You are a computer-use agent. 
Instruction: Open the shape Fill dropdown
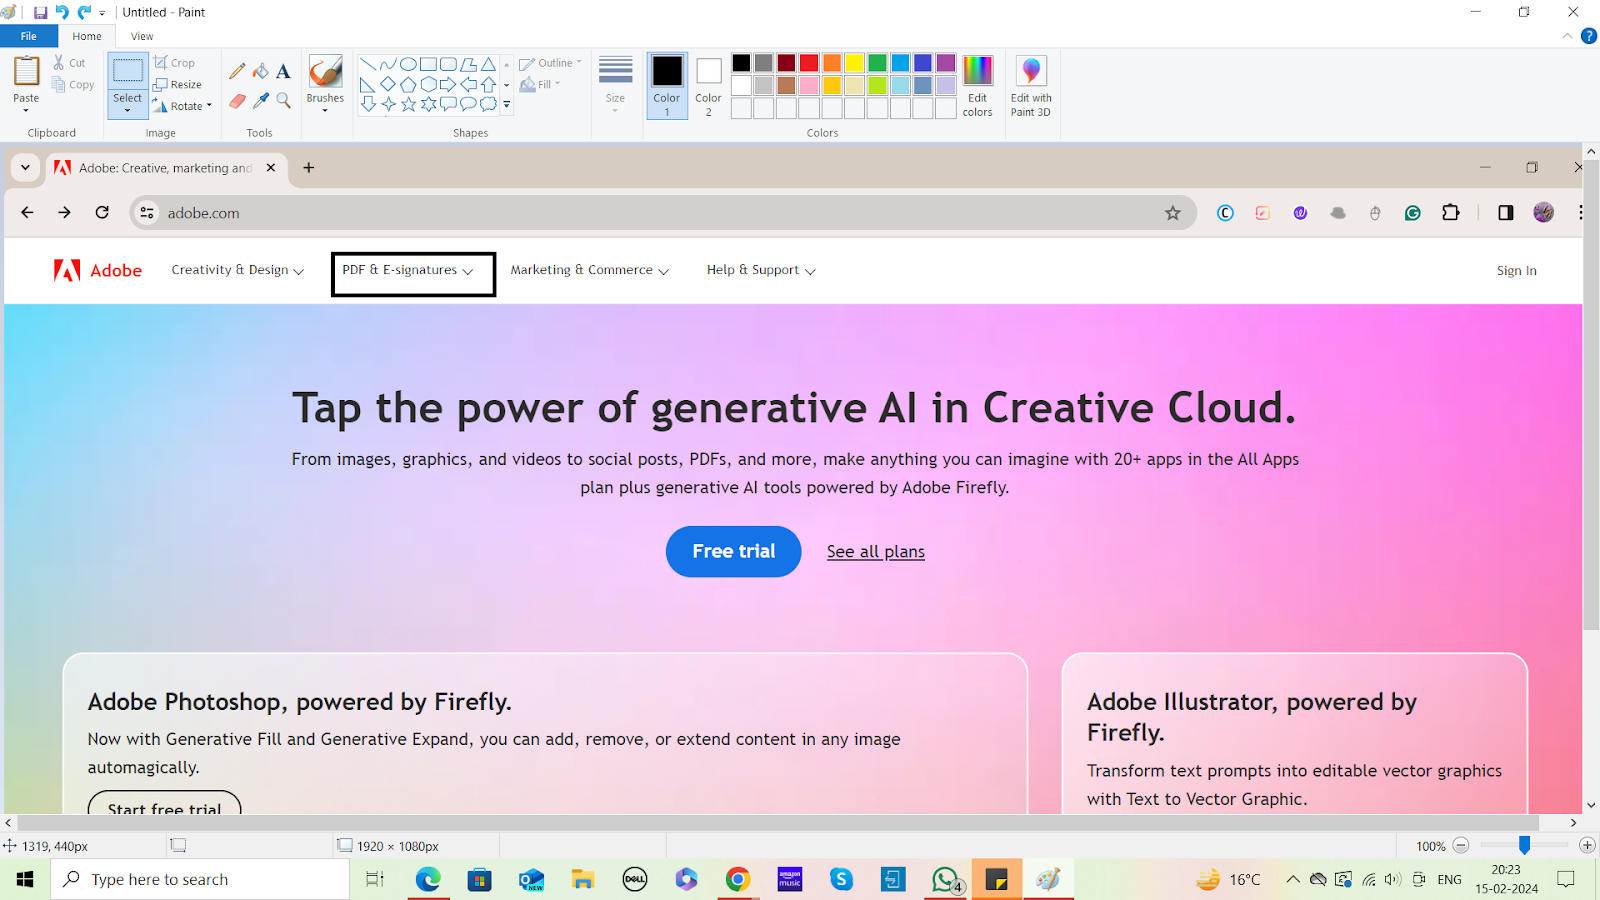[x=540, y=85]
